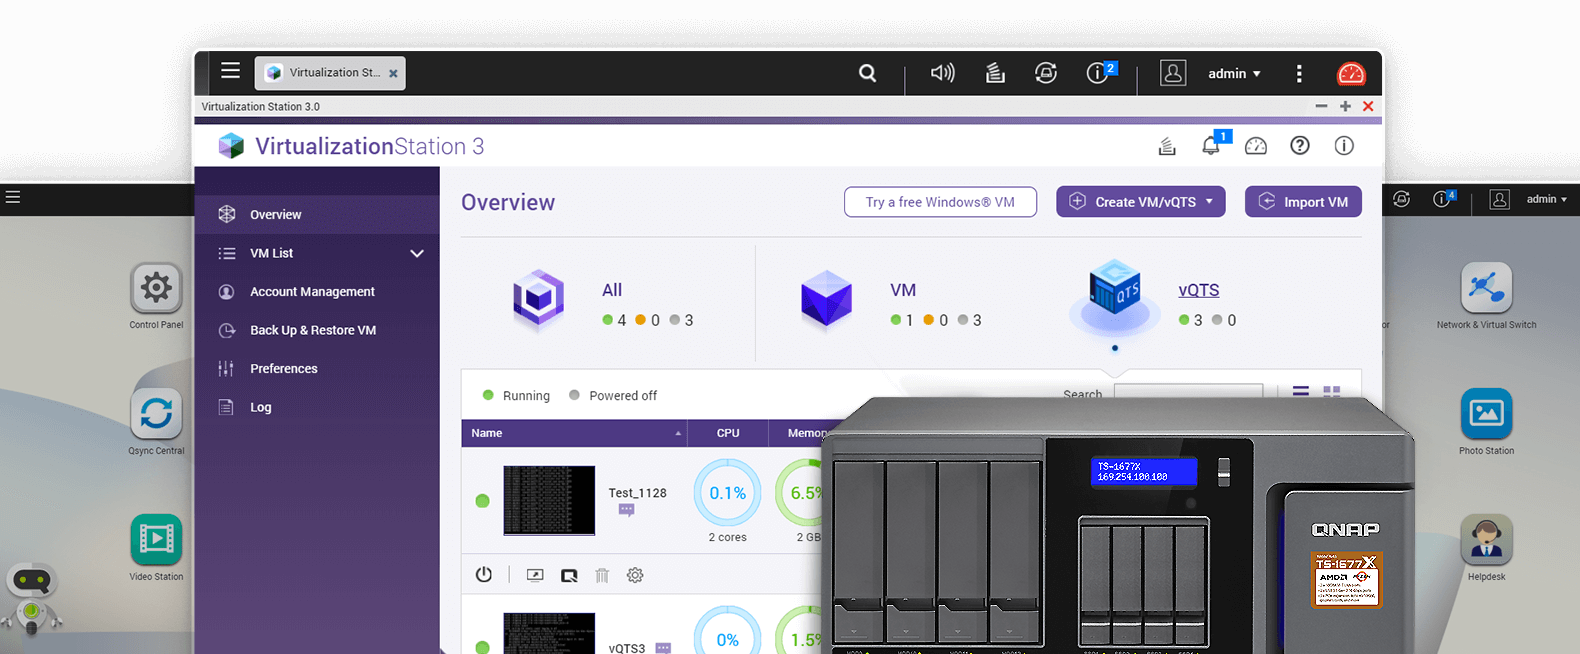The image size is (1580, 654).
Task: Switch to list view layout
Action: (1300, 393)
